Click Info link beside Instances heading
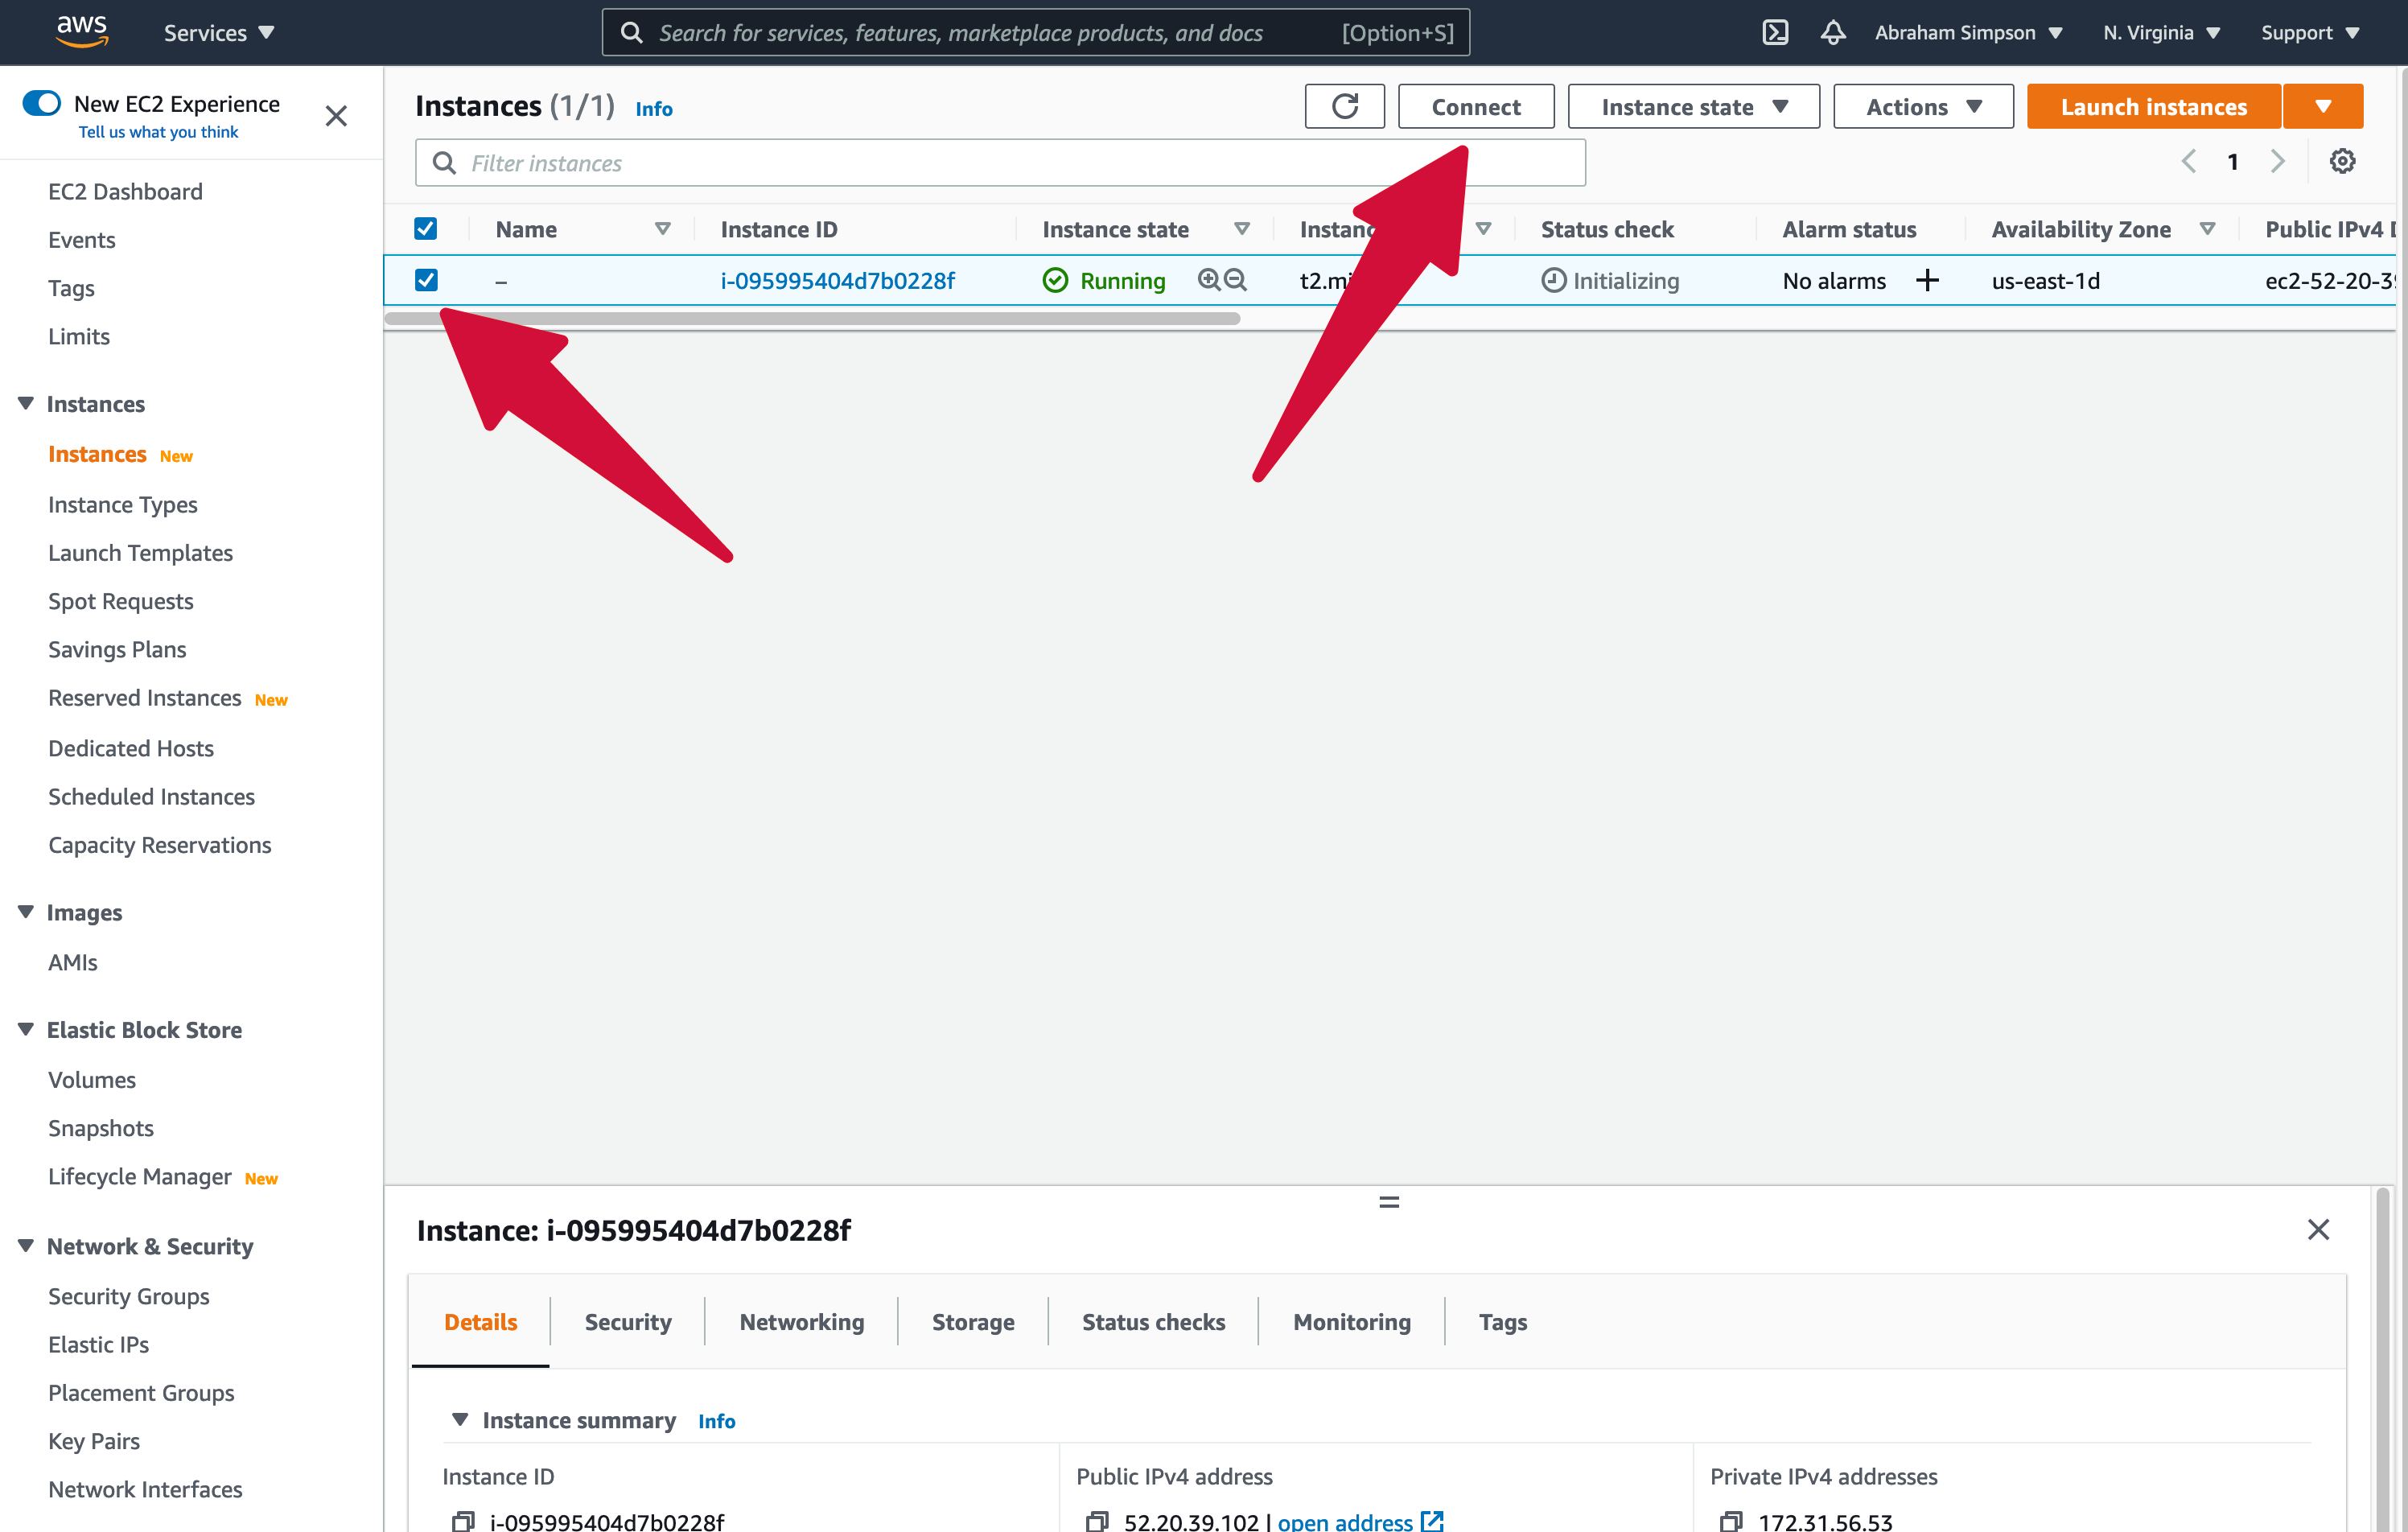Screen dimensions: 2408x1532 (x=654, y=108)
